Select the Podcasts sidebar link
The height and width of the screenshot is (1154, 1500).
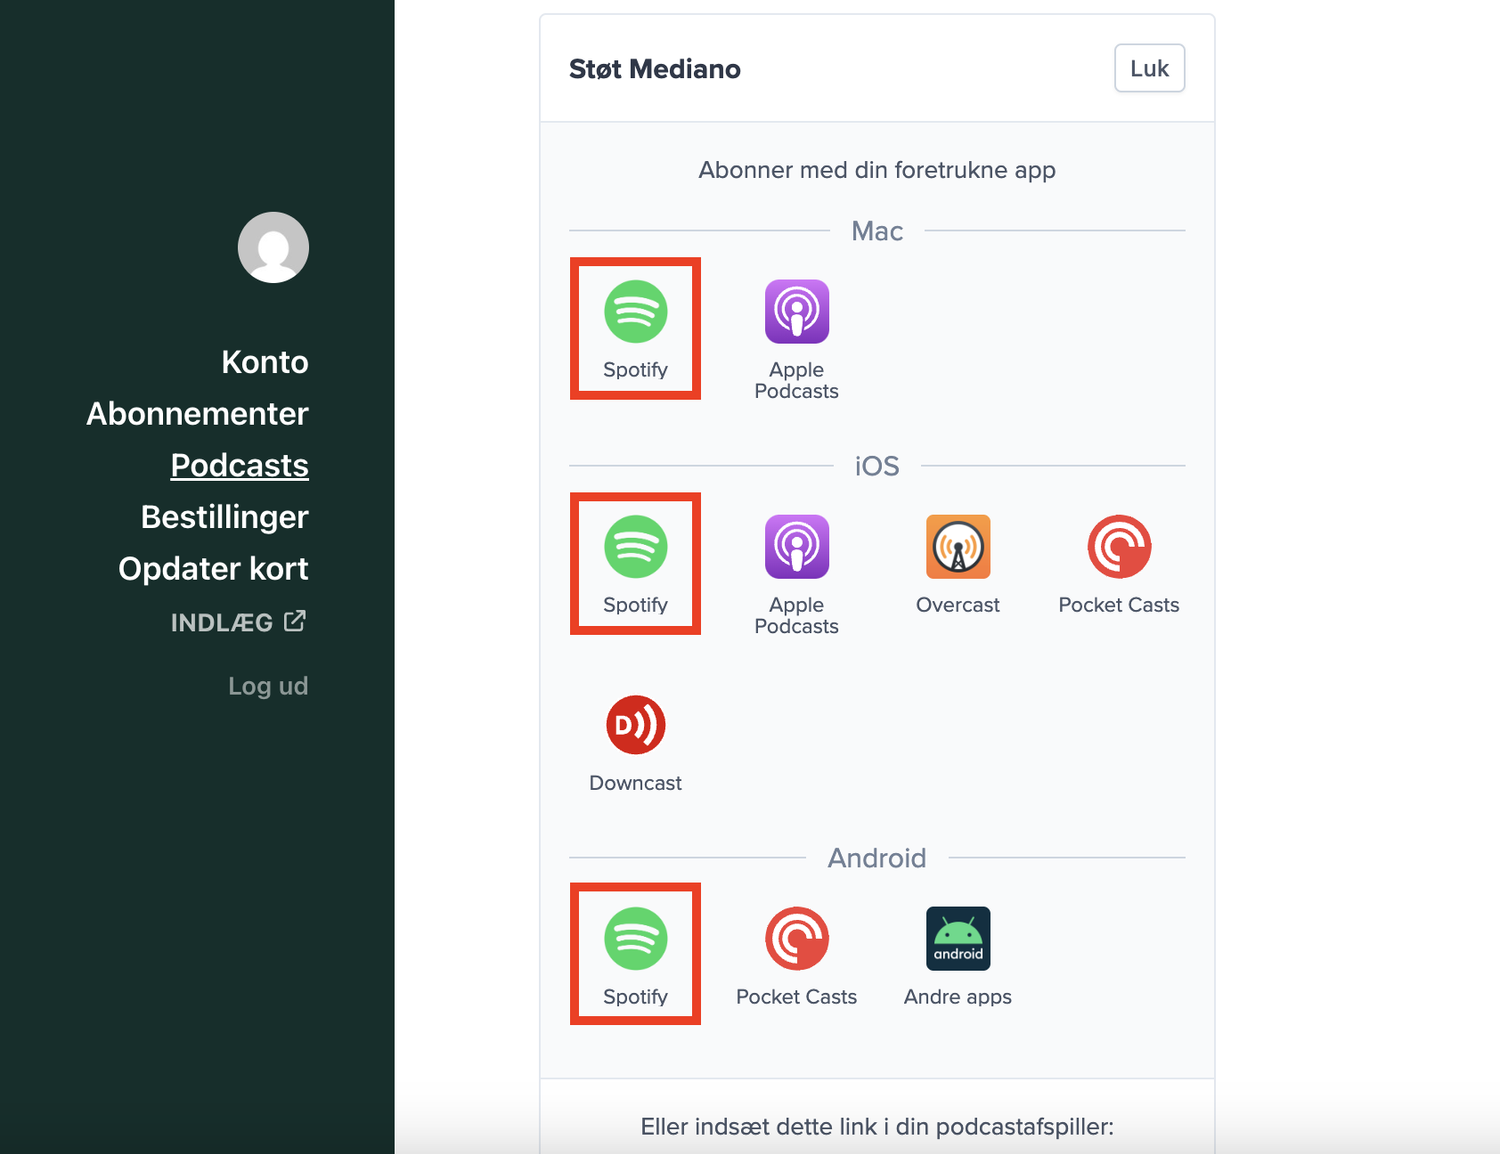coord(240,465)
